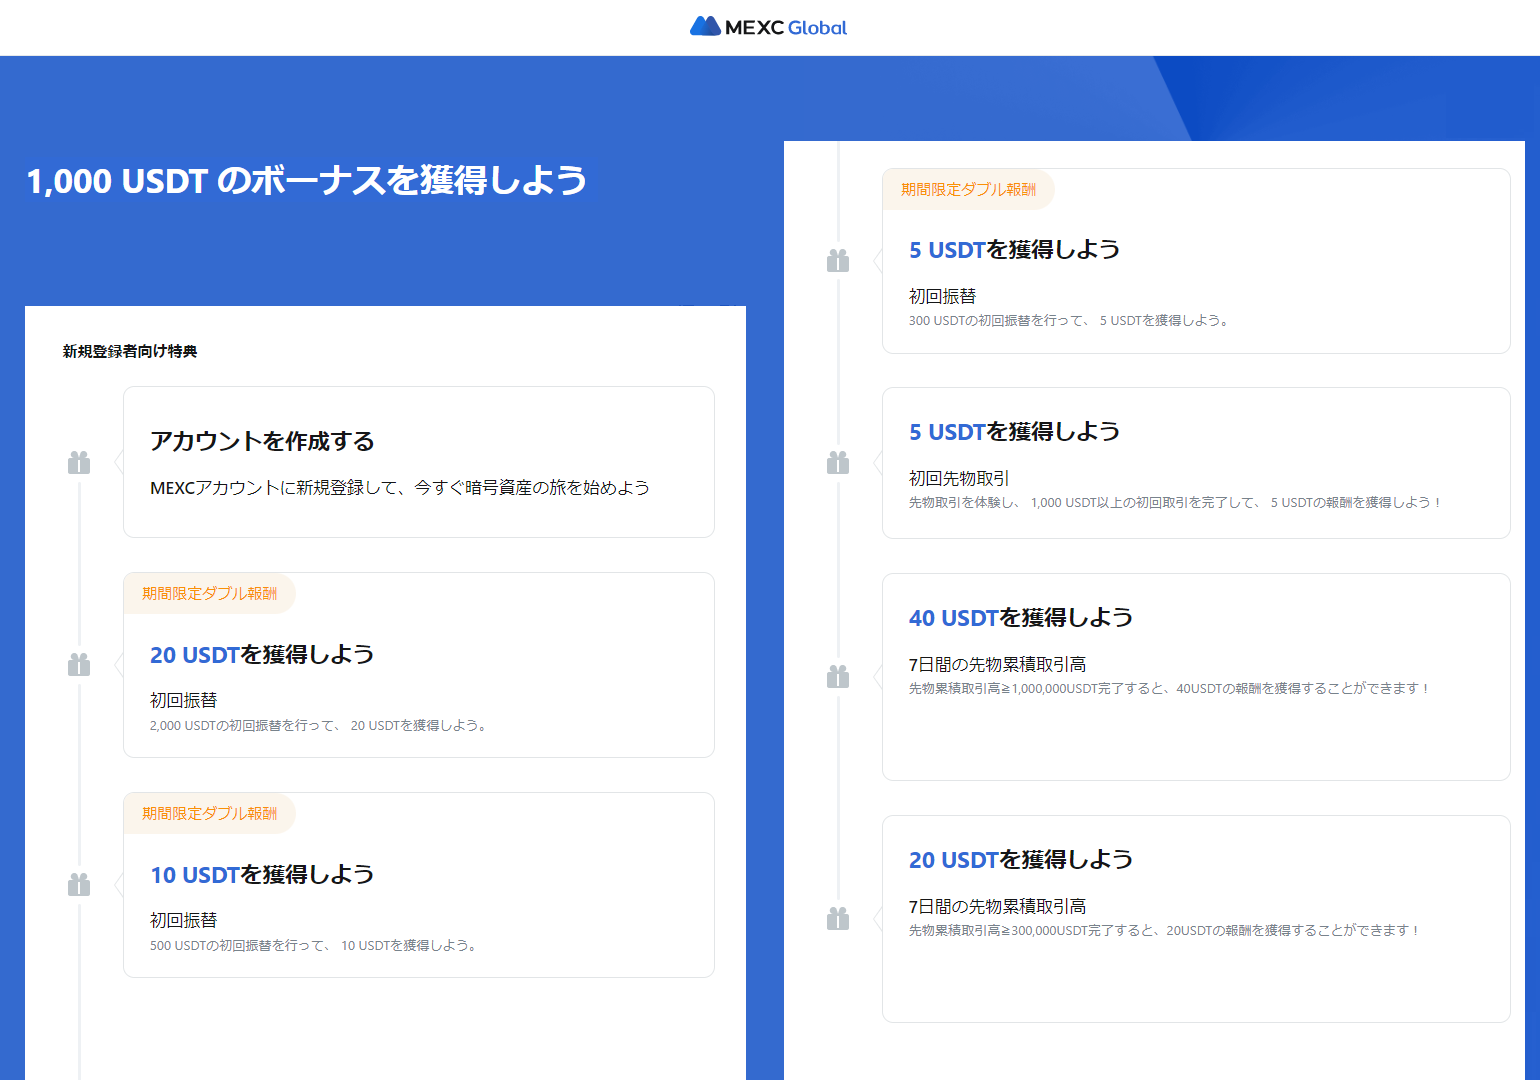
Task: Click gift icon beside 300 USDT 初回振替 card
Action: coord(838,260)
